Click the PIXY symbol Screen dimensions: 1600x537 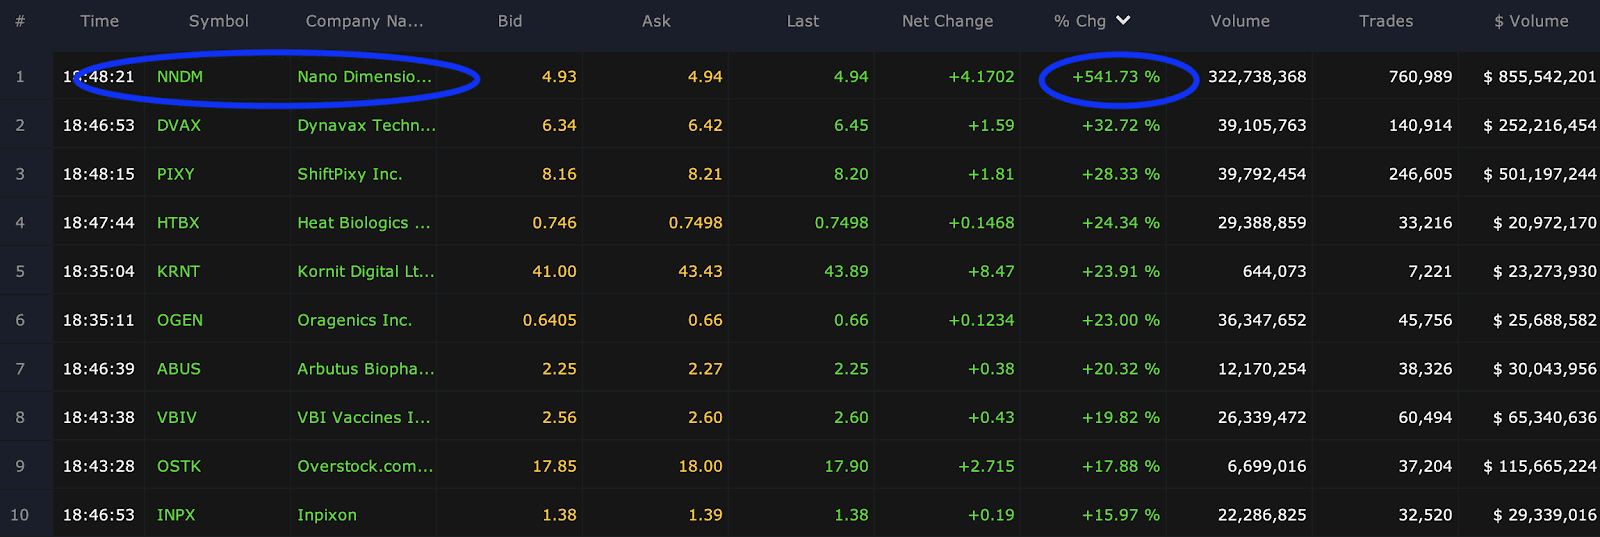point(176,174)
